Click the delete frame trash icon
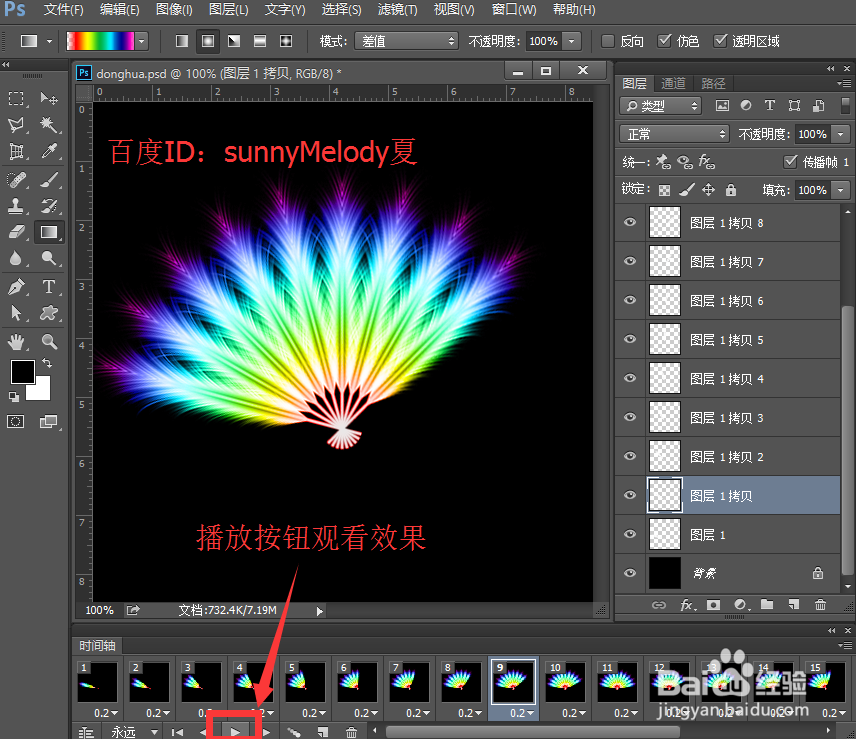This screenshot has width=856, height=739. coord(350,731)
